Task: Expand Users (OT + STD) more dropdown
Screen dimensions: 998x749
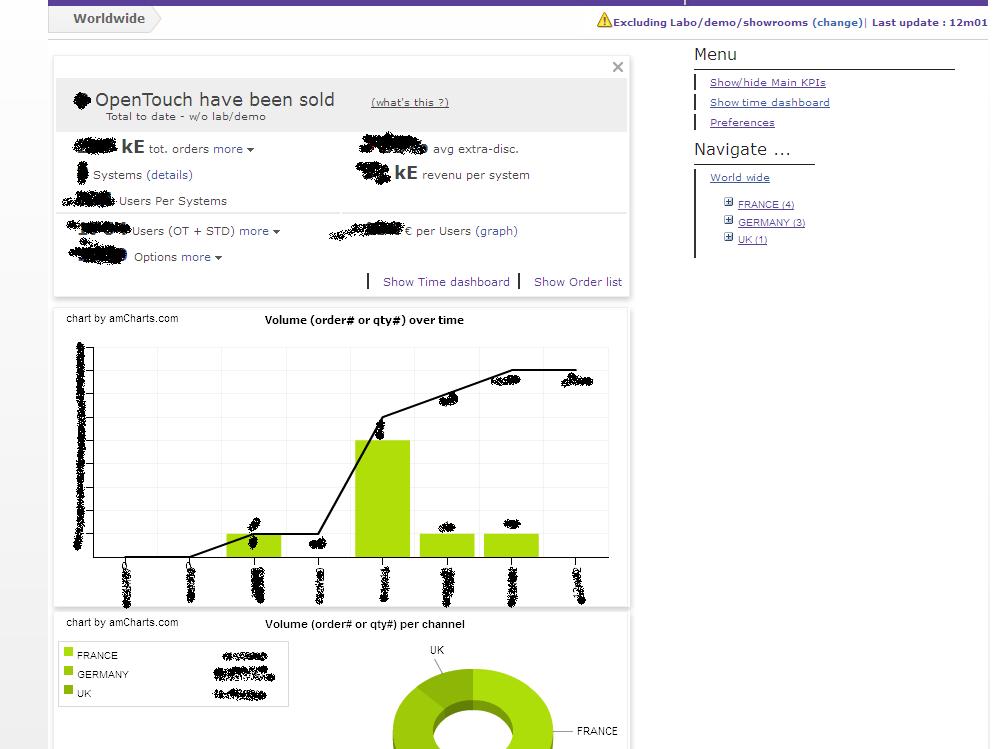Action: (x=260, y=232)
